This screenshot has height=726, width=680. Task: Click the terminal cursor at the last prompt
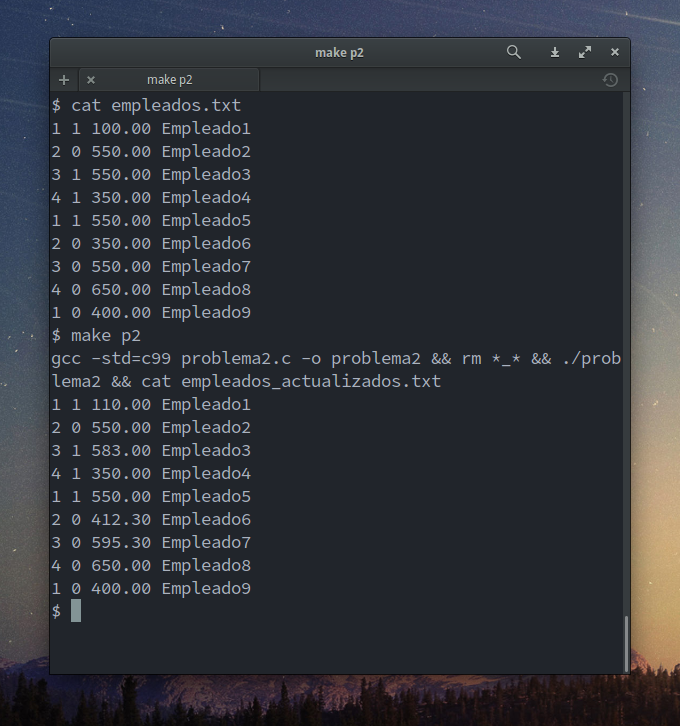tap(76, 611)
